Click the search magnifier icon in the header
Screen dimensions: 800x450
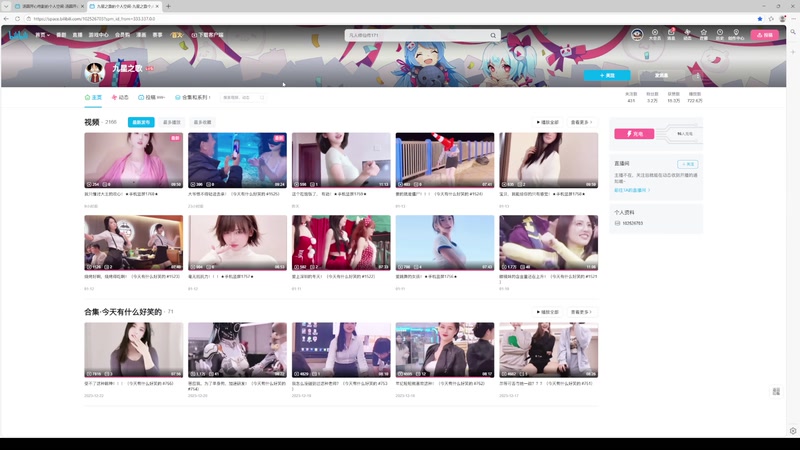pyautogui.click(x=493, y=35)
